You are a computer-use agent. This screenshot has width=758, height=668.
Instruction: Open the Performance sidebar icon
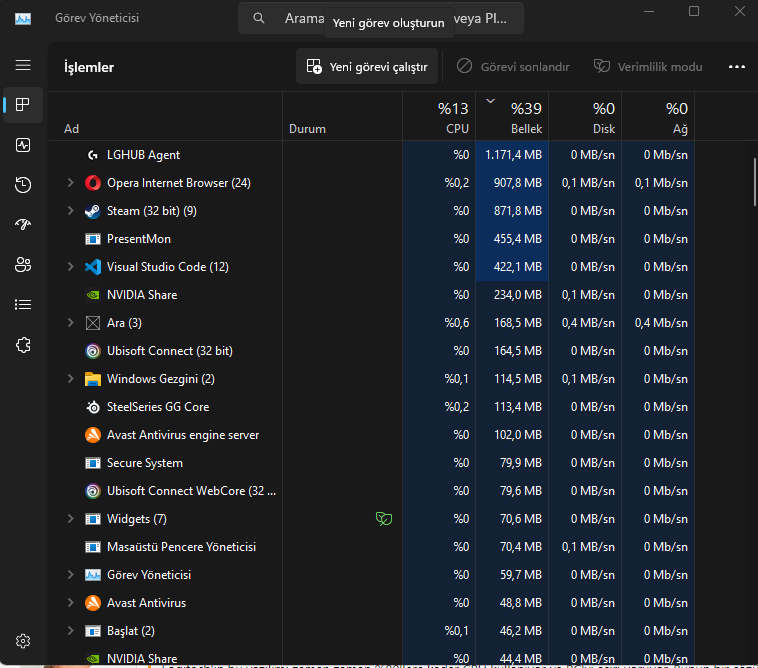tap(23, 145)
